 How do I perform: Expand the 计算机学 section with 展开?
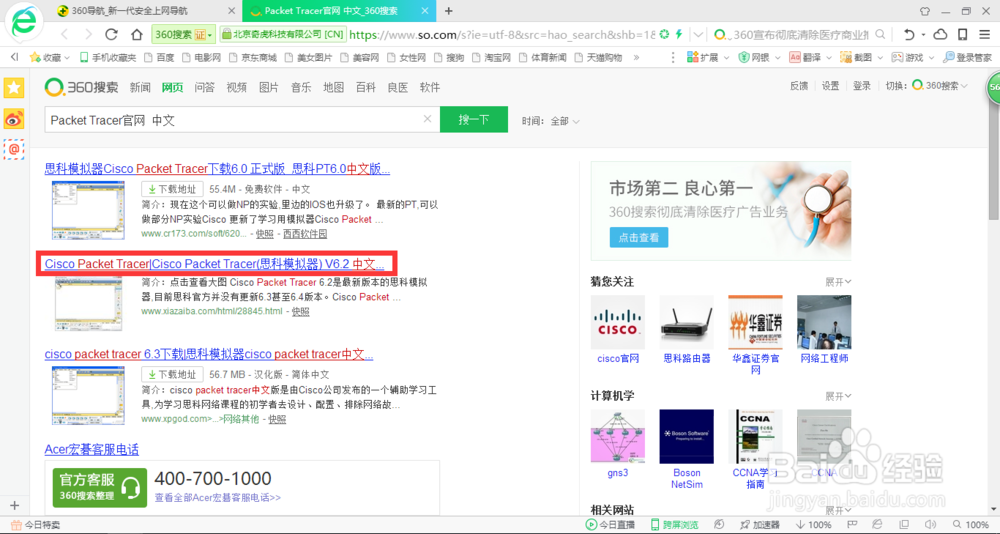(838, 396)
